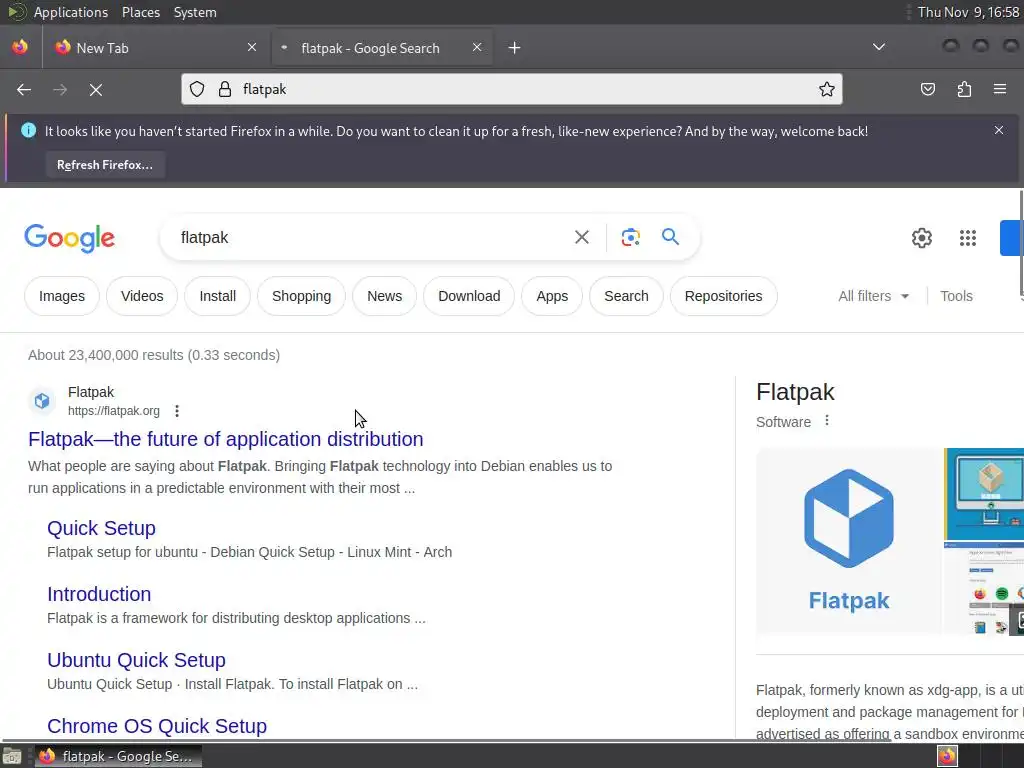Click show desktop icon in bottom panel
The image size is (1024, 768).
point(12,756)
